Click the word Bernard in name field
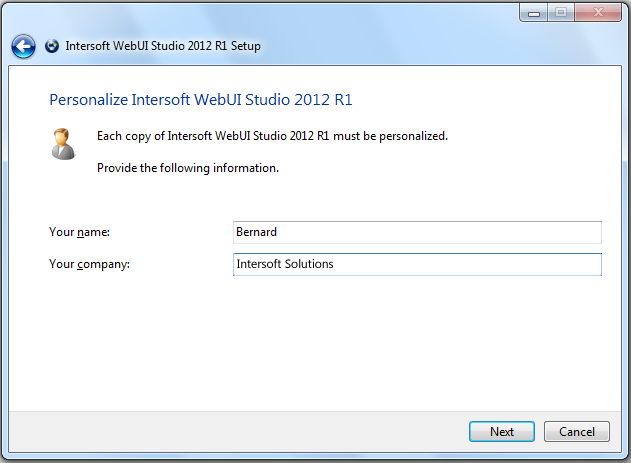Screen dimensions: 631x463 [x=256, y=232]
